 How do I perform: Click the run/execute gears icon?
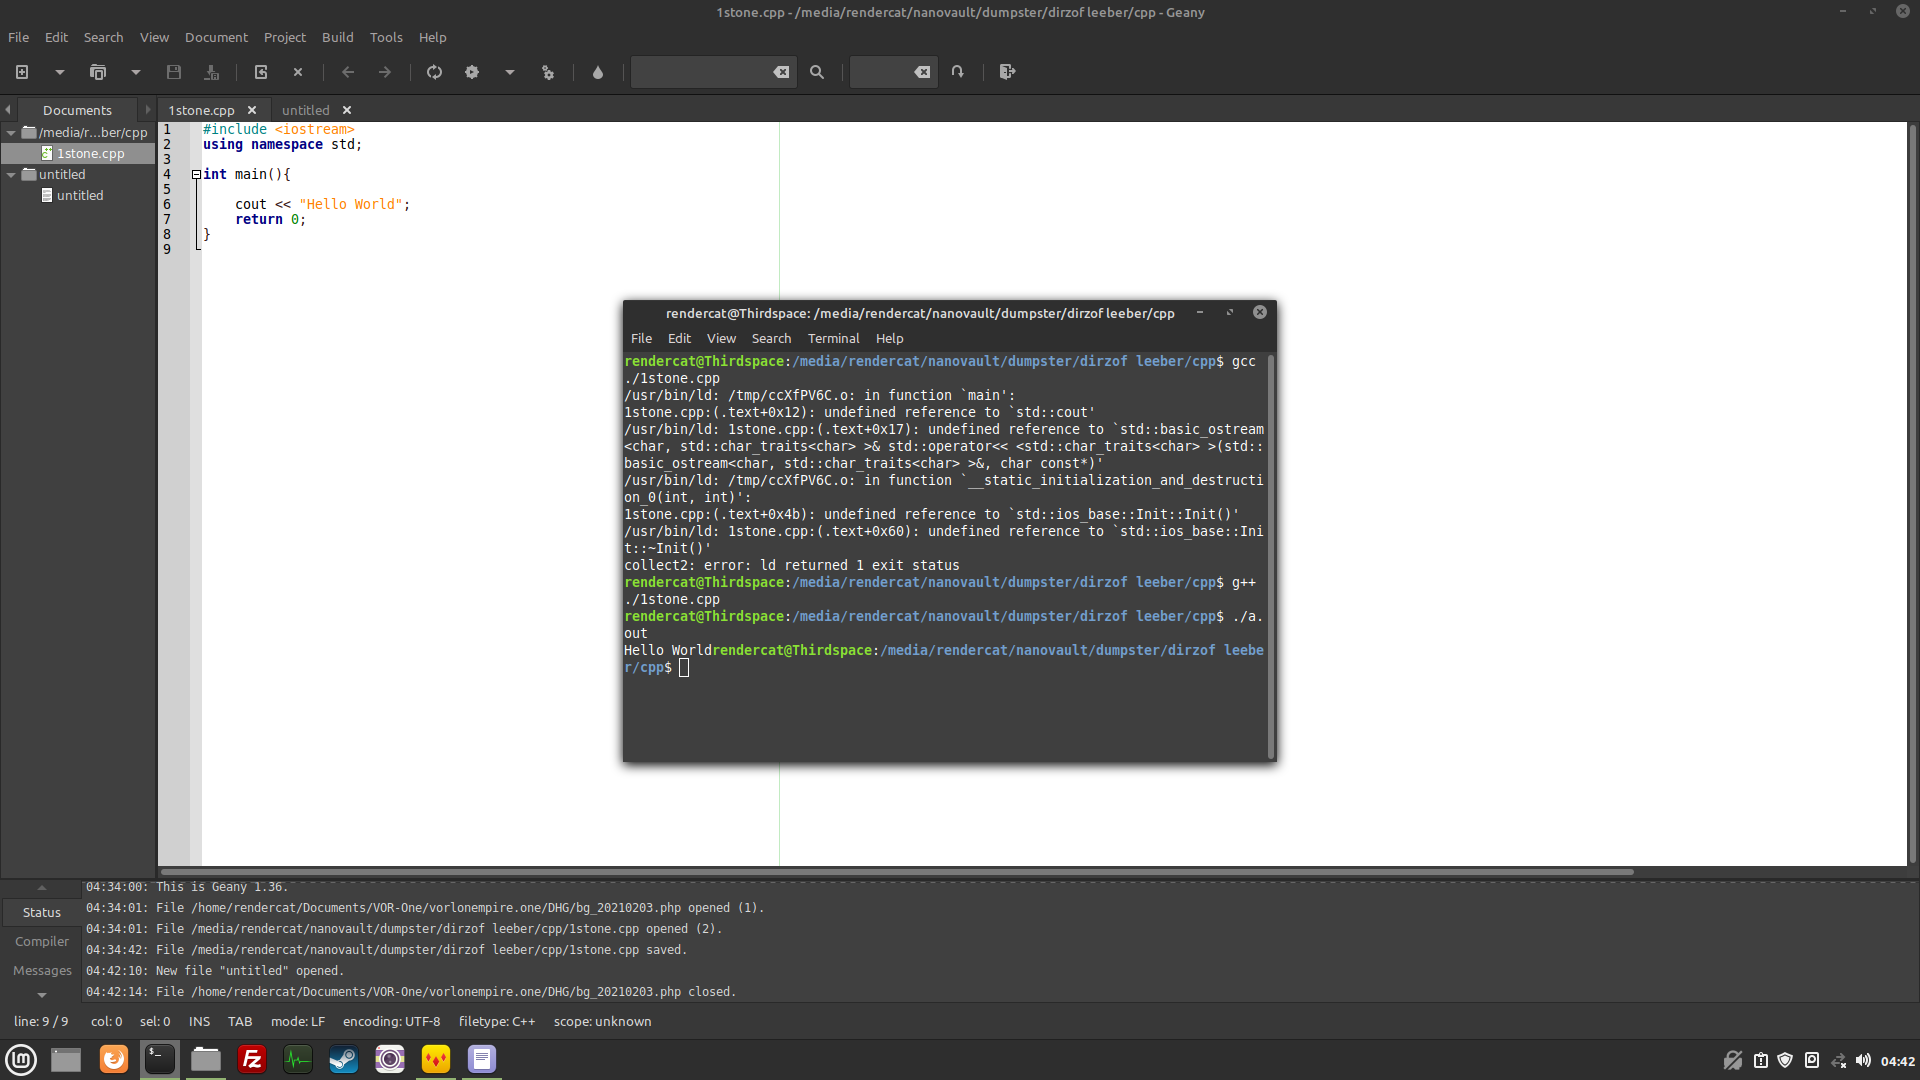tap(548, 72)
